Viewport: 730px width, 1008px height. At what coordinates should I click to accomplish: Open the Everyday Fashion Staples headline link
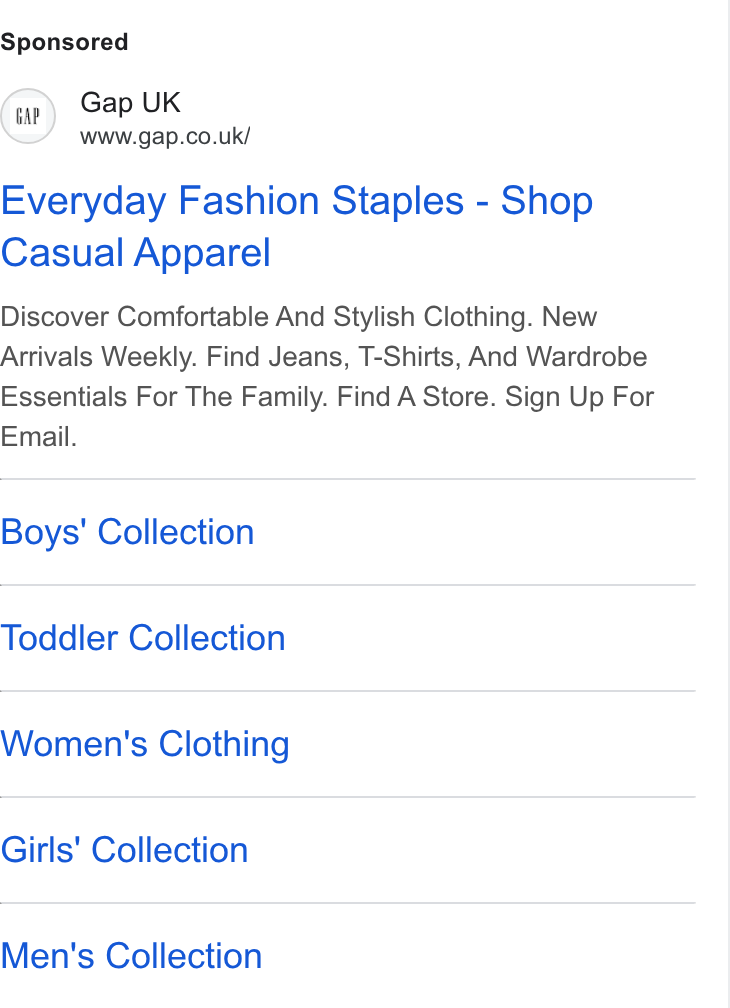(x=296, y=226)
